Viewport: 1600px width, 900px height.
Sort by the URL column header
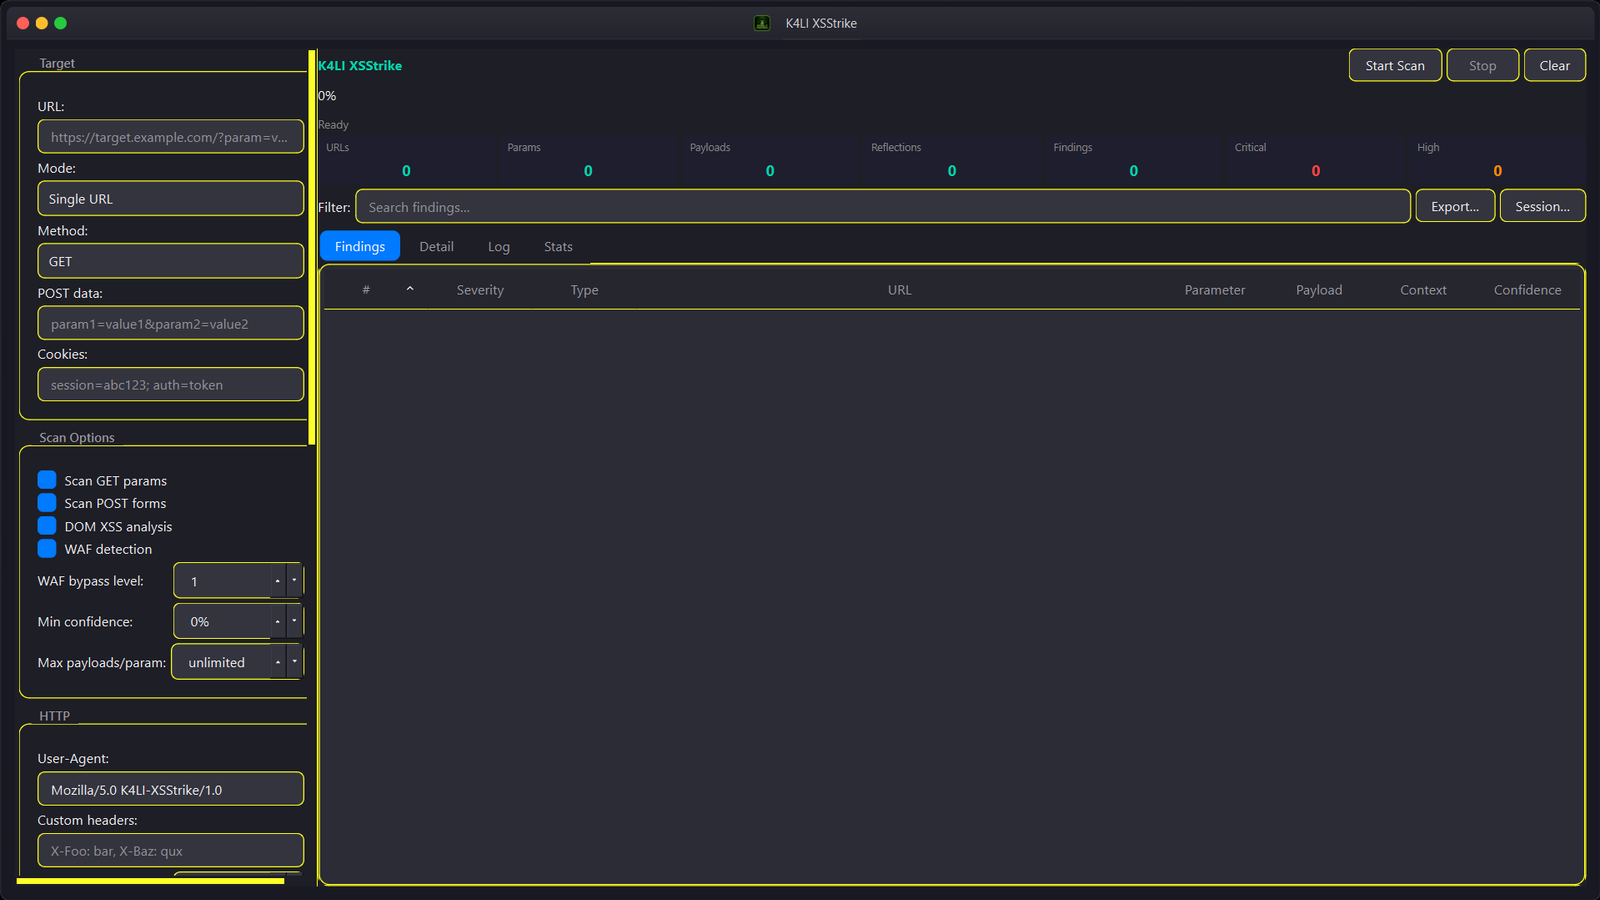[900, 290]
